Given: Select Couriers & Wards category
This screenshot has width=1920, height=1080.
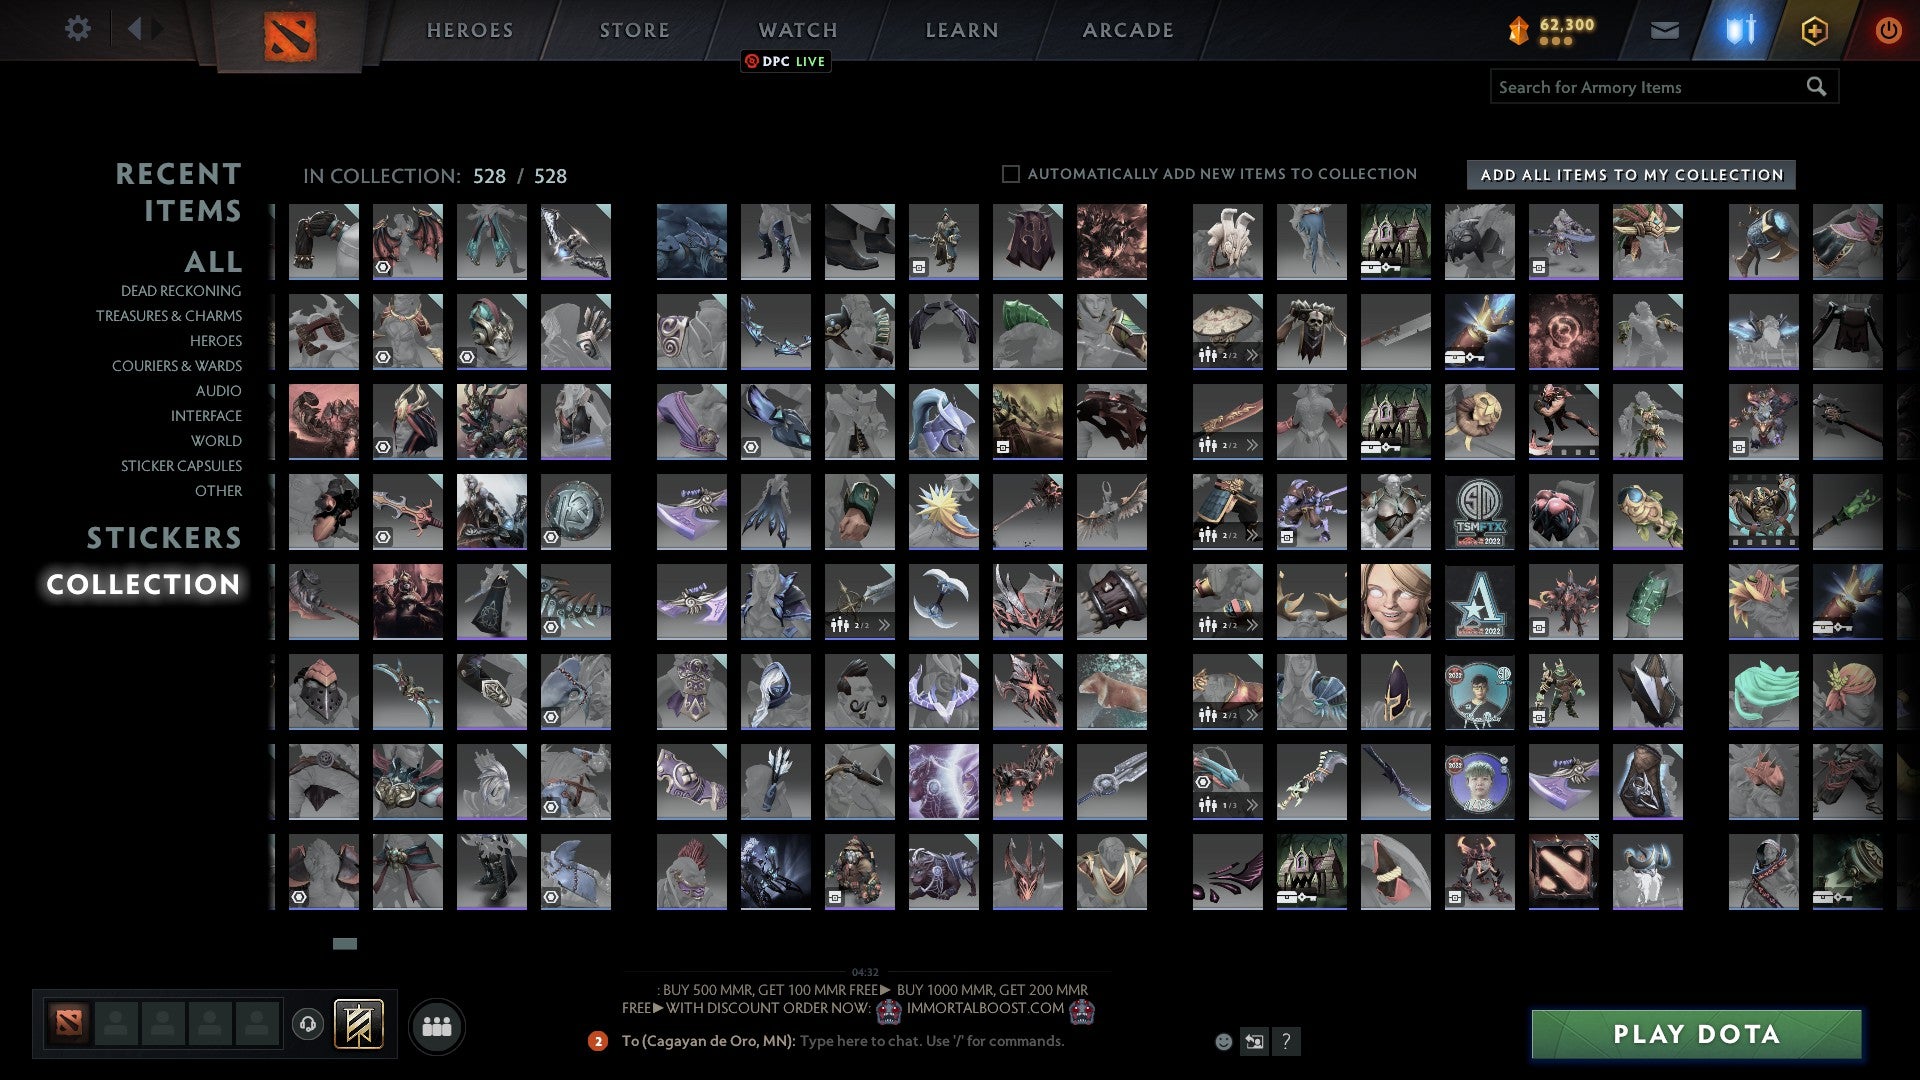Looking at the screenshot, I should pos(177,366).
